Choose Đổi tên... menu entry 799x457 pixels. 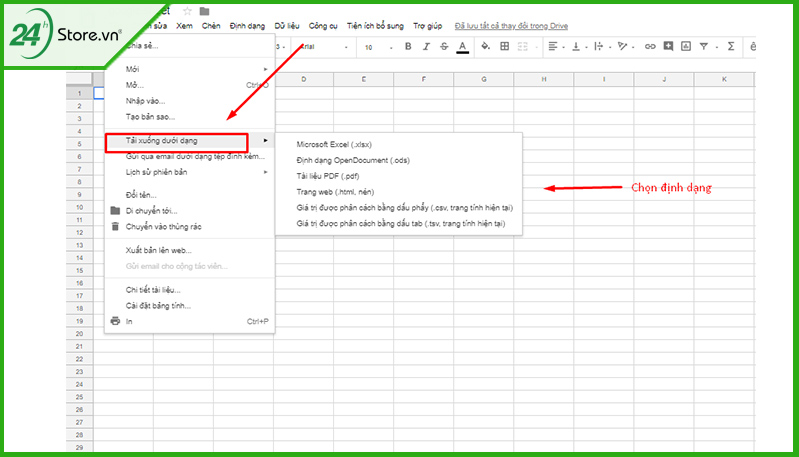pyautogui.click(x=190, y=195)
